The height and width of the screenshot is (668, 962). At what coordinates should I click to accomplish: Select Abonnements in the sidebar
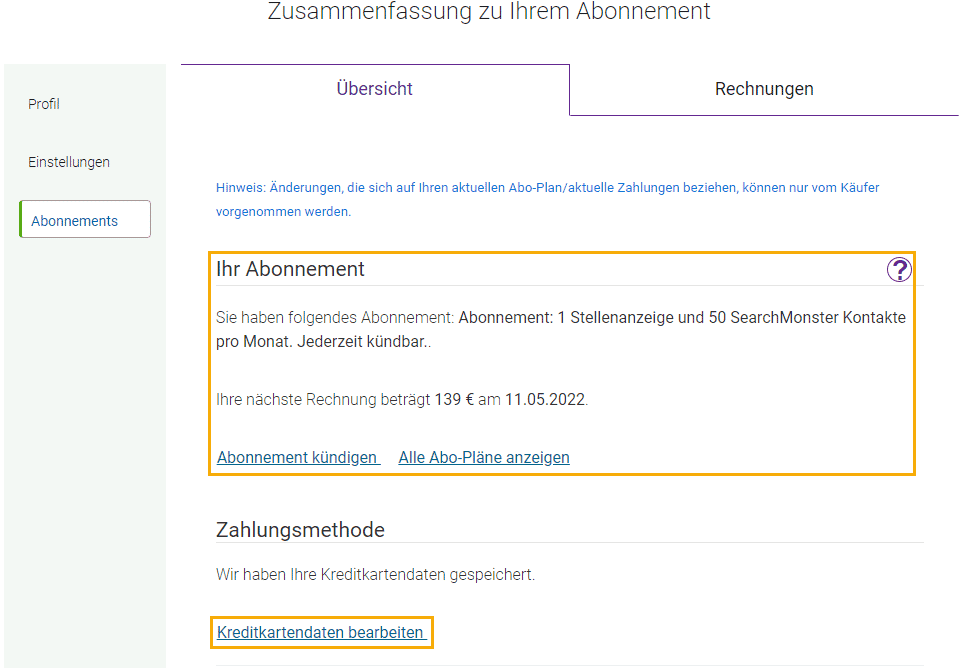[85, 219]
